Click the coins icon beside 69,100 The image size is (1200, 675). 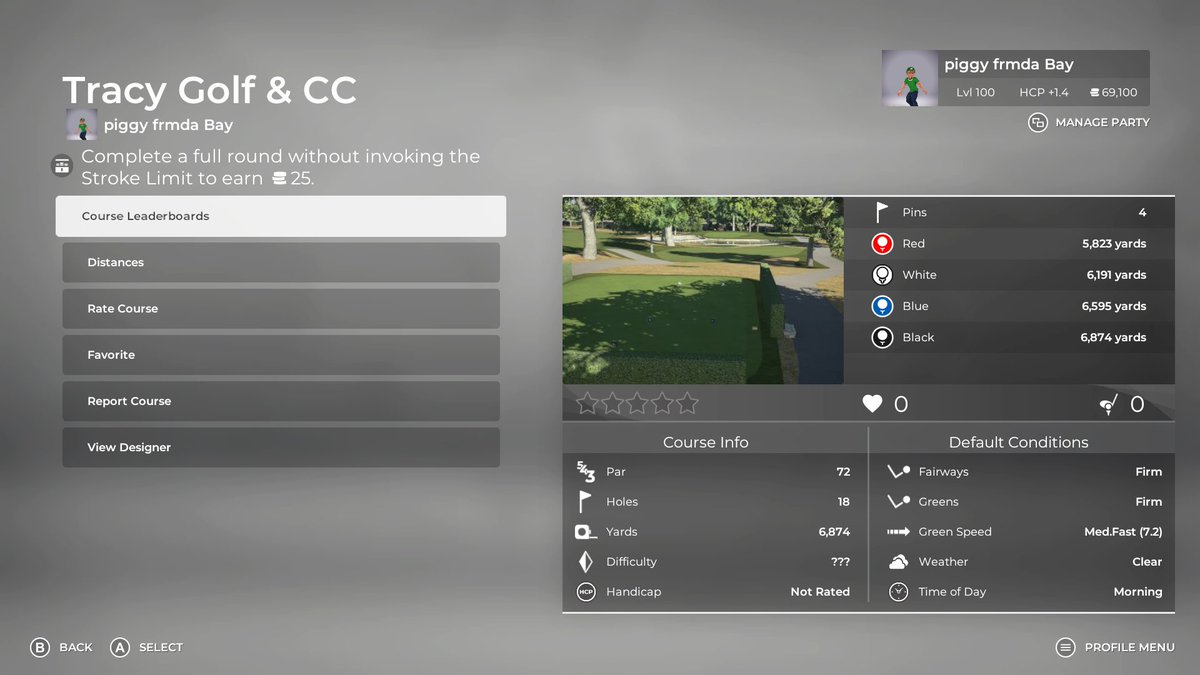[x=1094, y=92]
